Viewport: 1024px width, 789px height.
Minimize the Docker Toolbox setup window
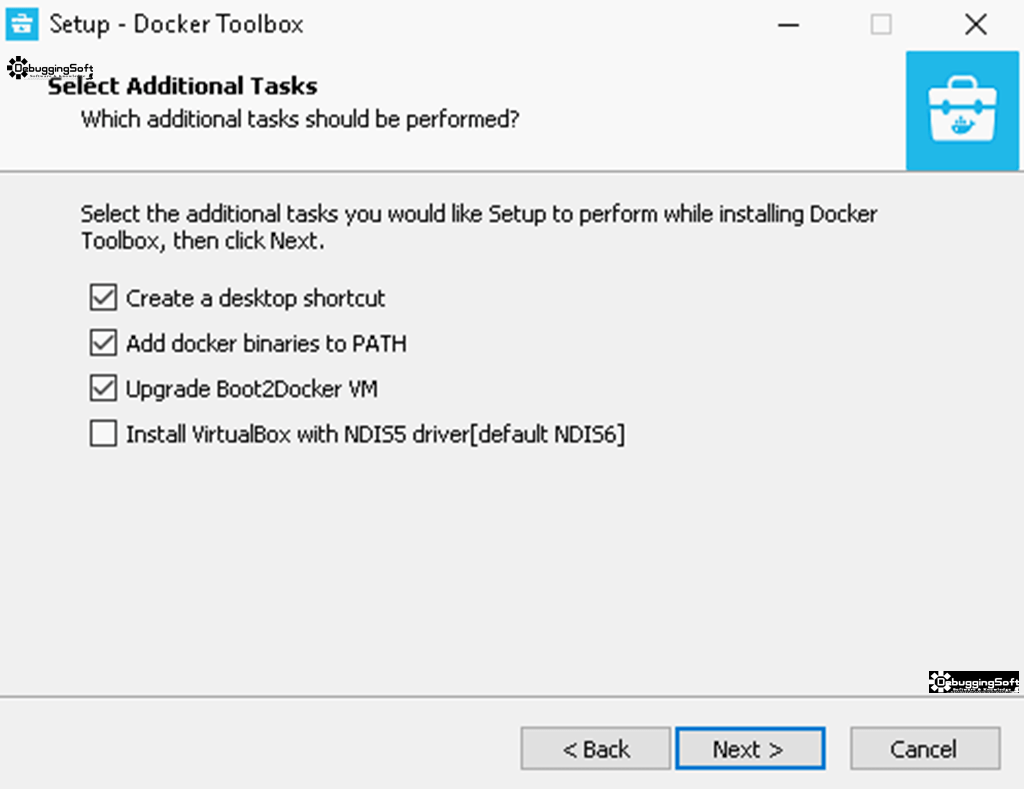[x=788, y=25]
